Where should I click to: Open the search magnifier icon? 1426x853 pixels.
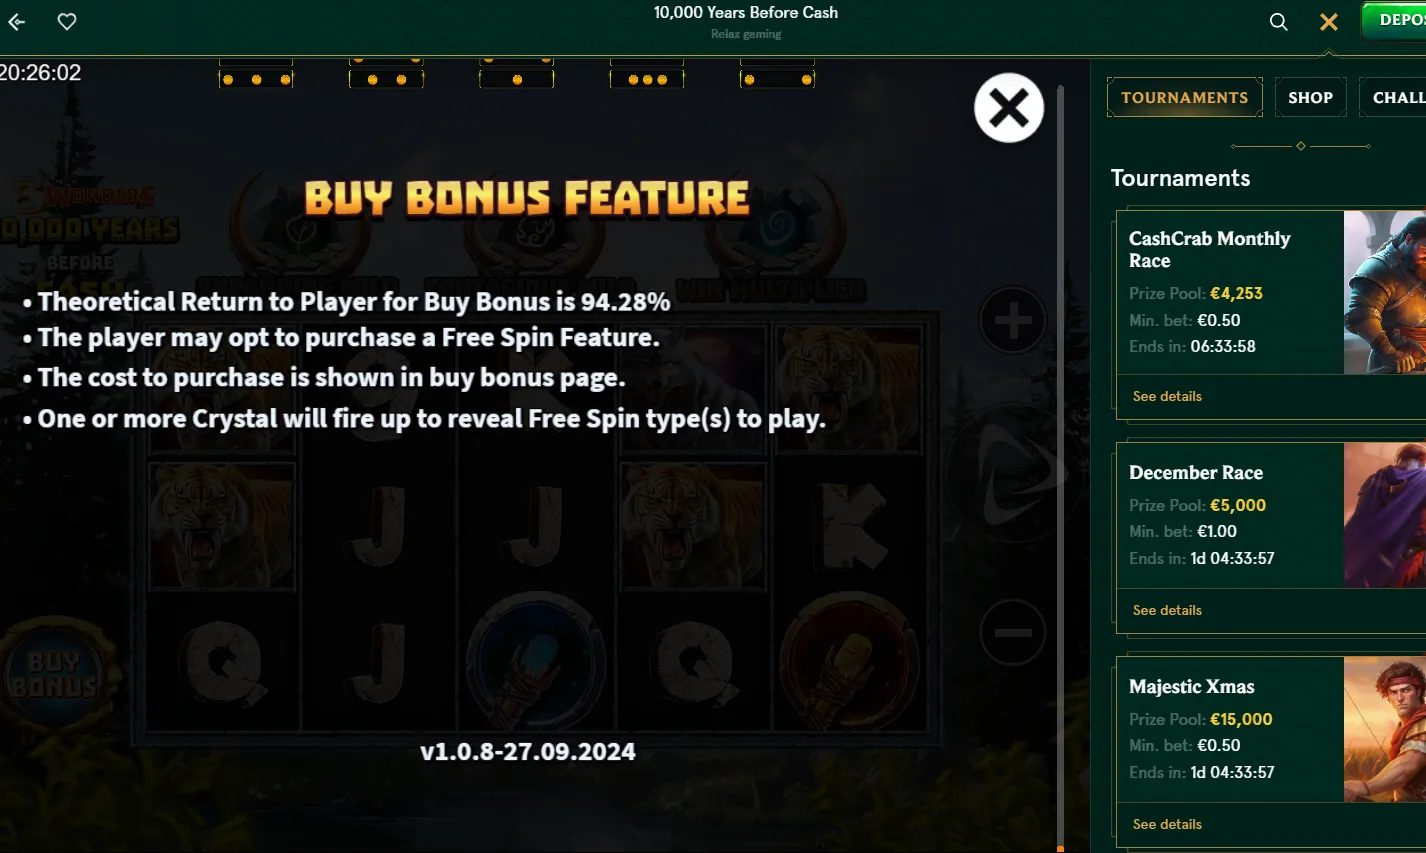(x=1278, y=21)
